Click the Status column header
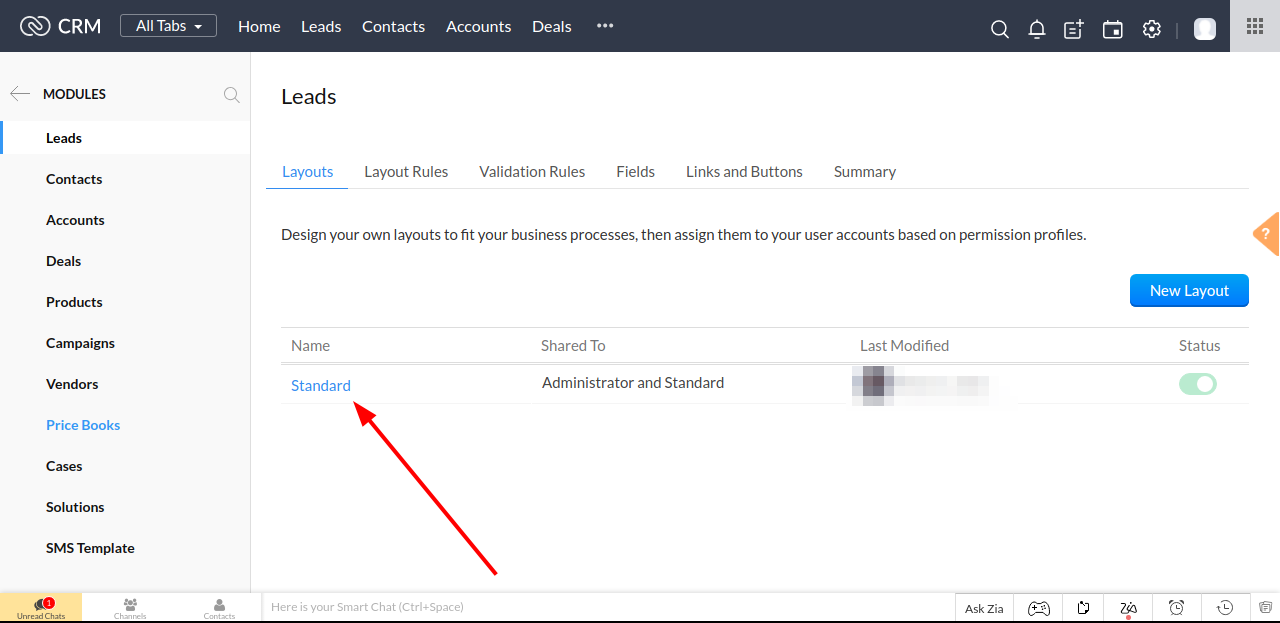Screen dimensions: 1280x623 point(1199,346)
